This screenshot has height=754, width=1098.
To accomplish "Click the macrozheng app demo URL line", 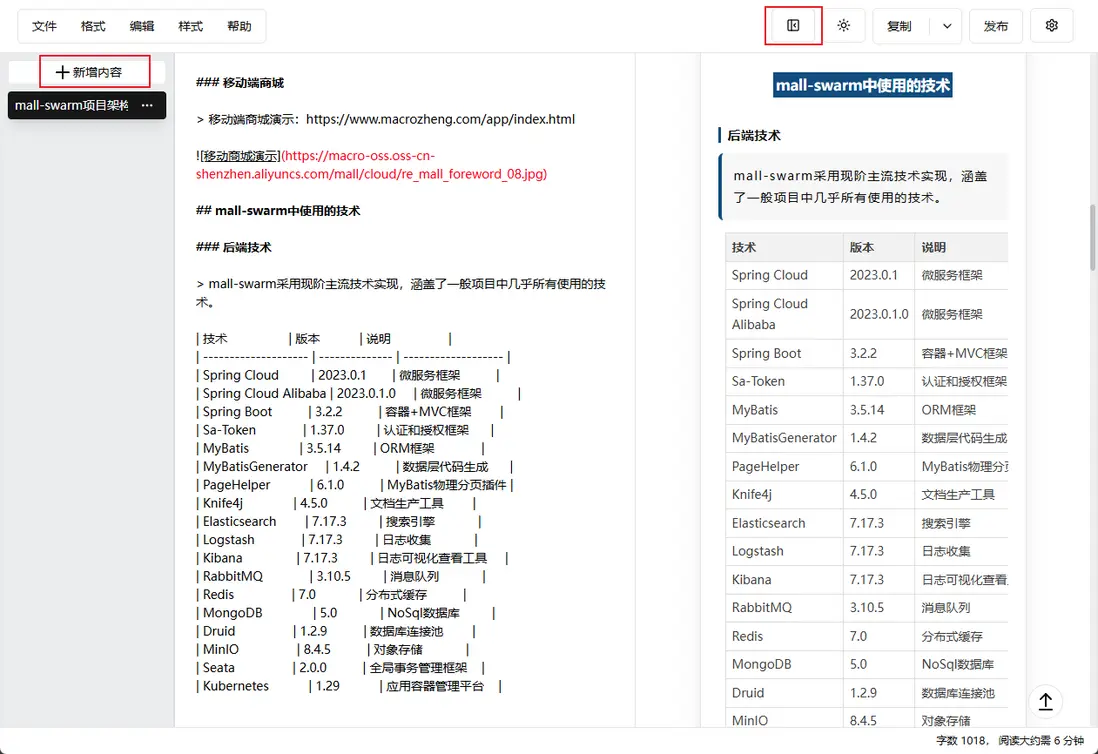I will click(386, 119).
